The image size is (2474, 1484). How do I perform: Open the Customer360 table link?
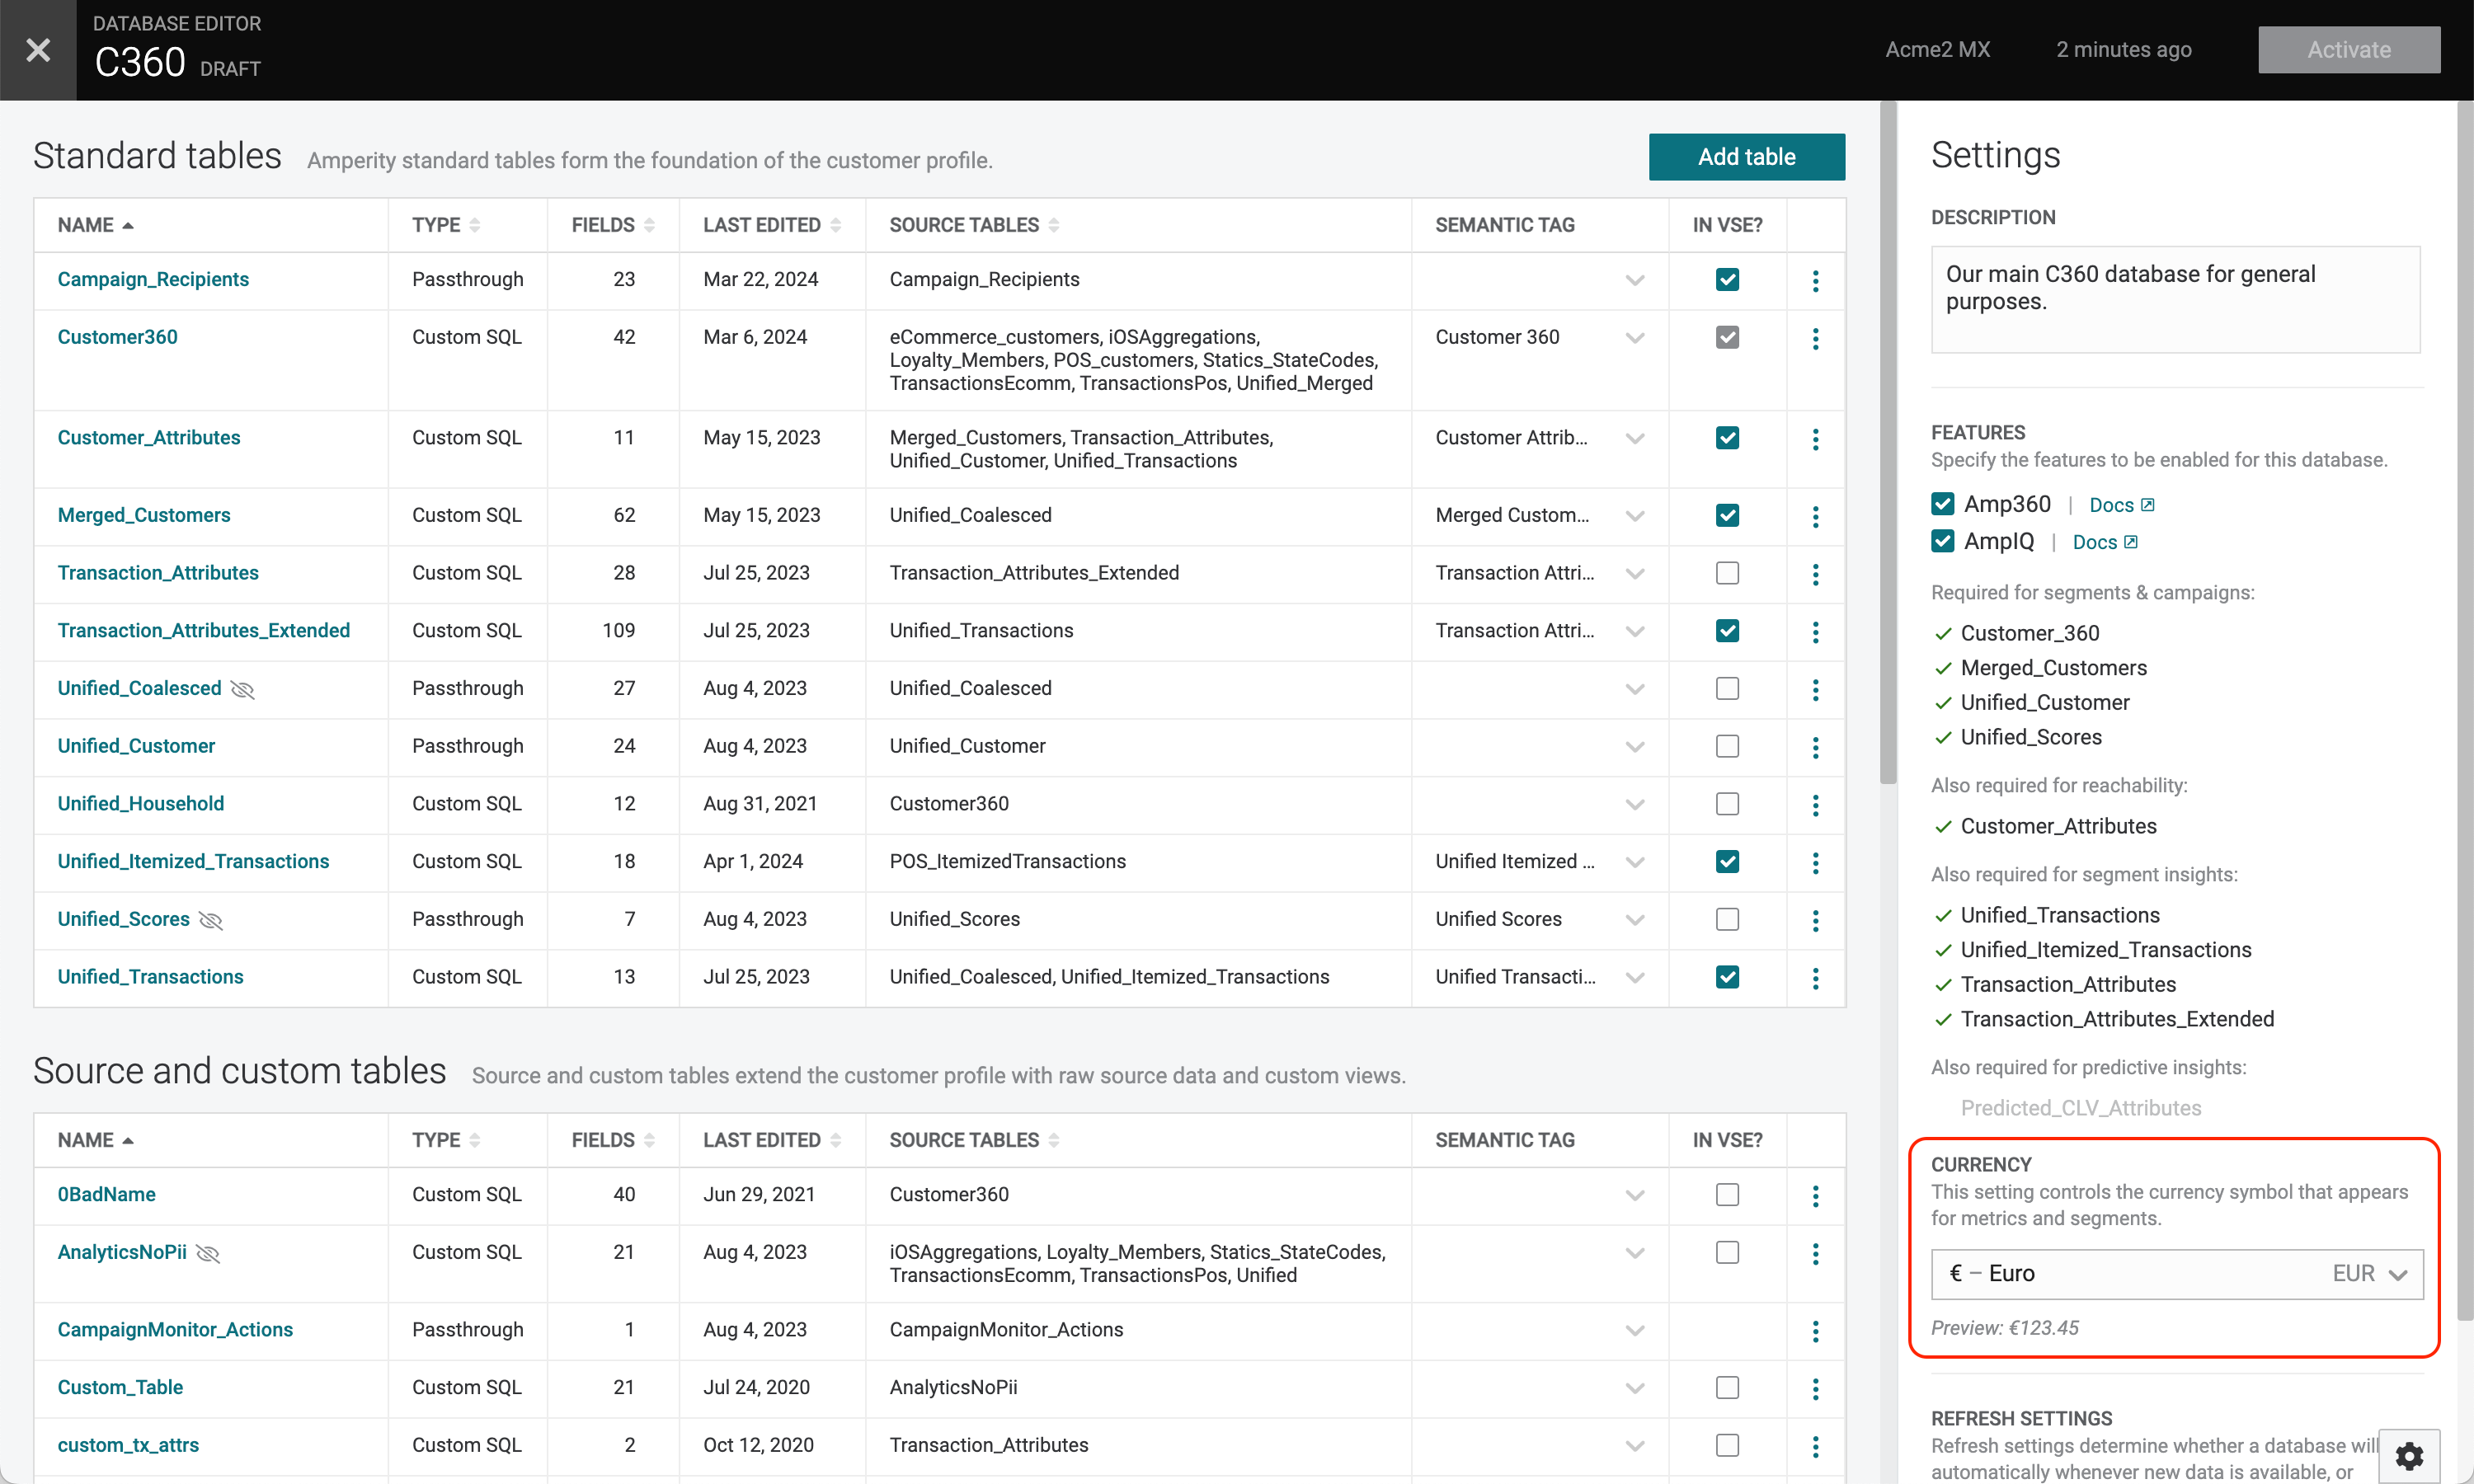117,337
